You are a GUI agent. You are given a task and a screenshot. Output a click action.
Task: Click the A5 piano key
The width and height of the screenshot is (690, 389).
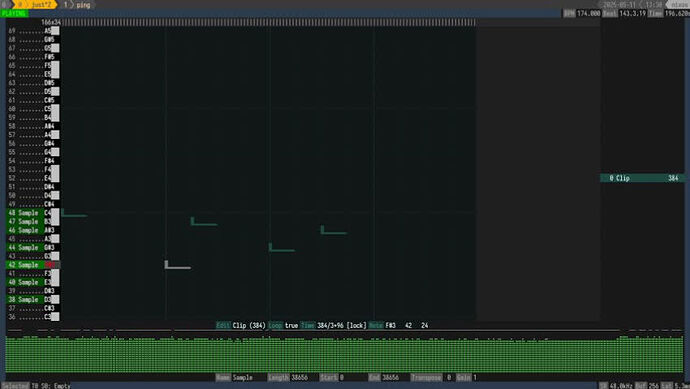pyautogui.click(x=55, y=31)
